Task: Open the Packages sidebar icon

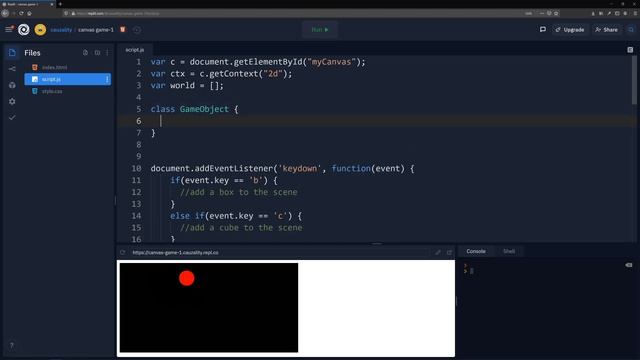Action: (12, 85)
